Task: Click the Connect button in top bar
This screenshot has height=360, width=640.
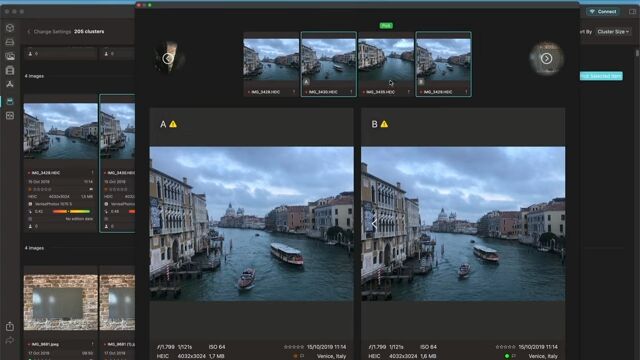Action: click(x=603, y=11)
